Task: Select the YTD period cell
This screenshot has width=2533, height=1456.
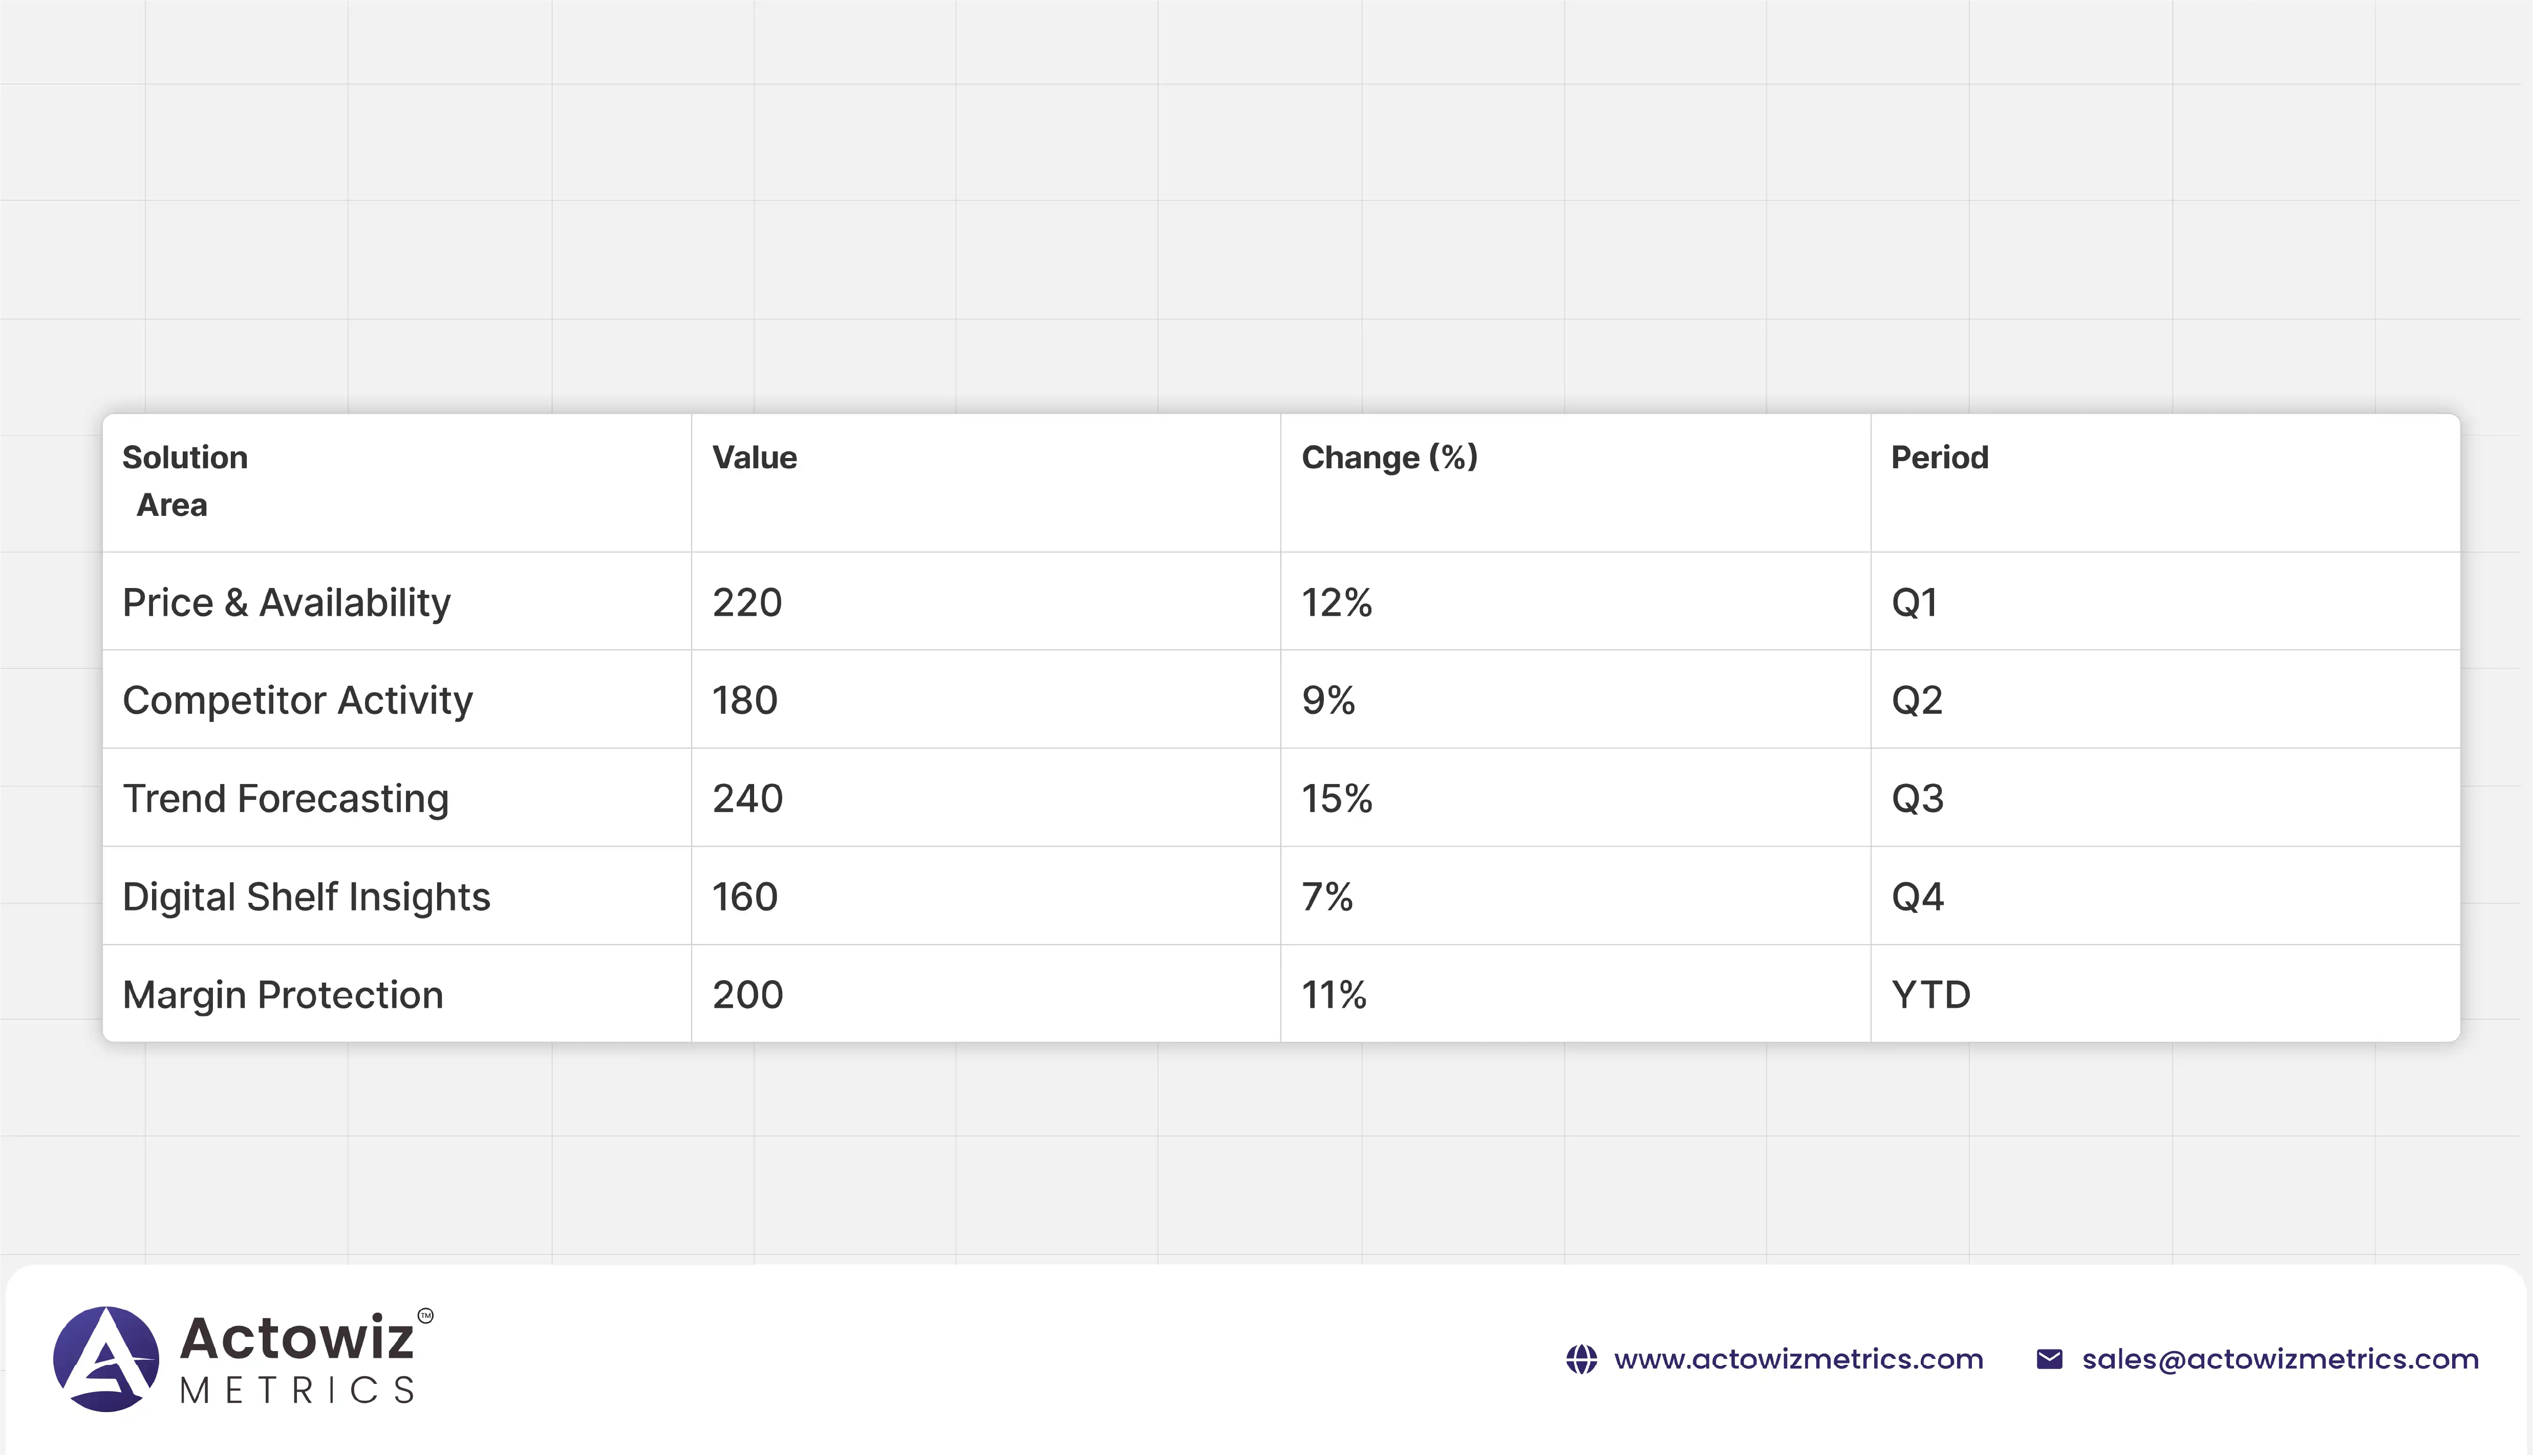Action: pyautogui.click(x=1930, y=994)
